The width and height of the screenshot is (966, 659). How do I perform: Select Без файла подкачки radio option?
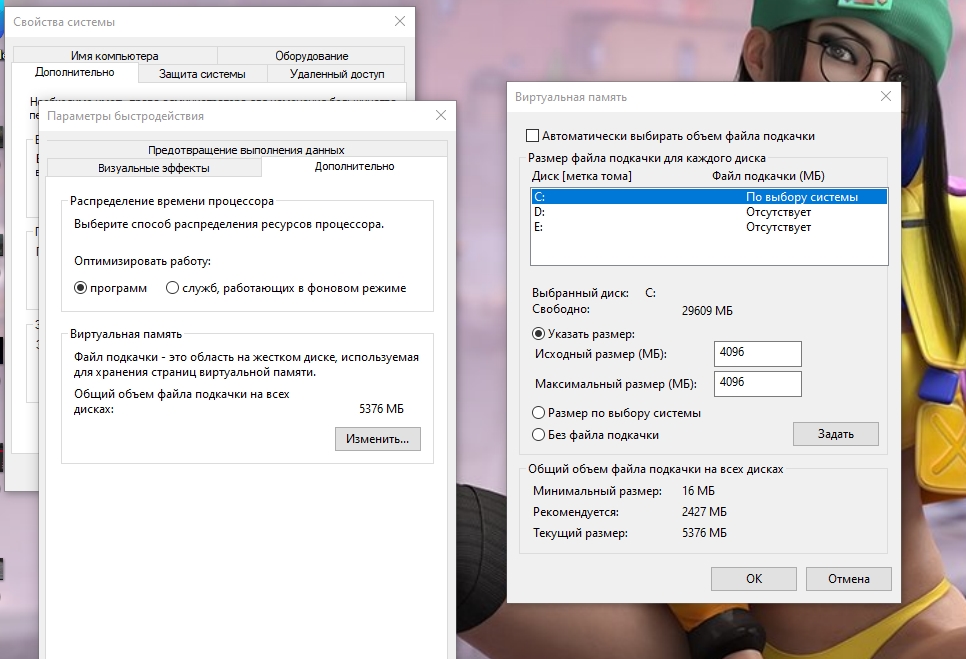(x=539, y=435)
